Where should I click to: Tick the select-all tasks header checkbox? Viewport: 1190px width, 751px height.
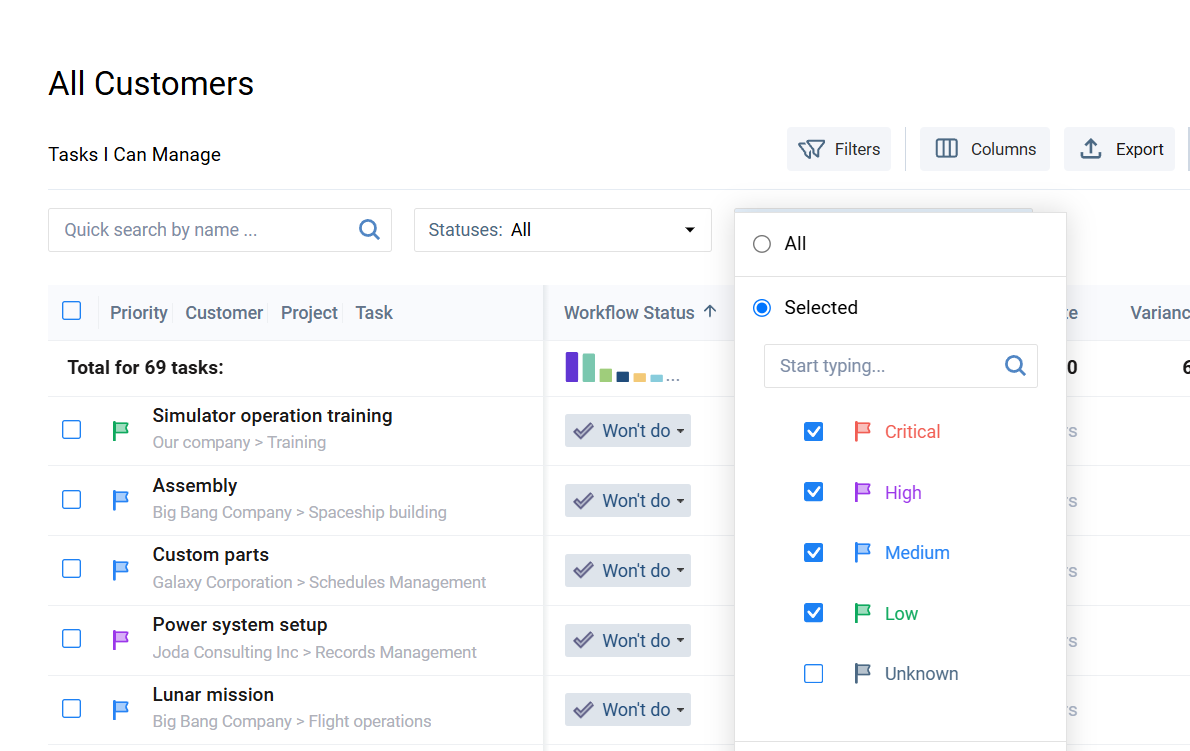click(72, 311)
